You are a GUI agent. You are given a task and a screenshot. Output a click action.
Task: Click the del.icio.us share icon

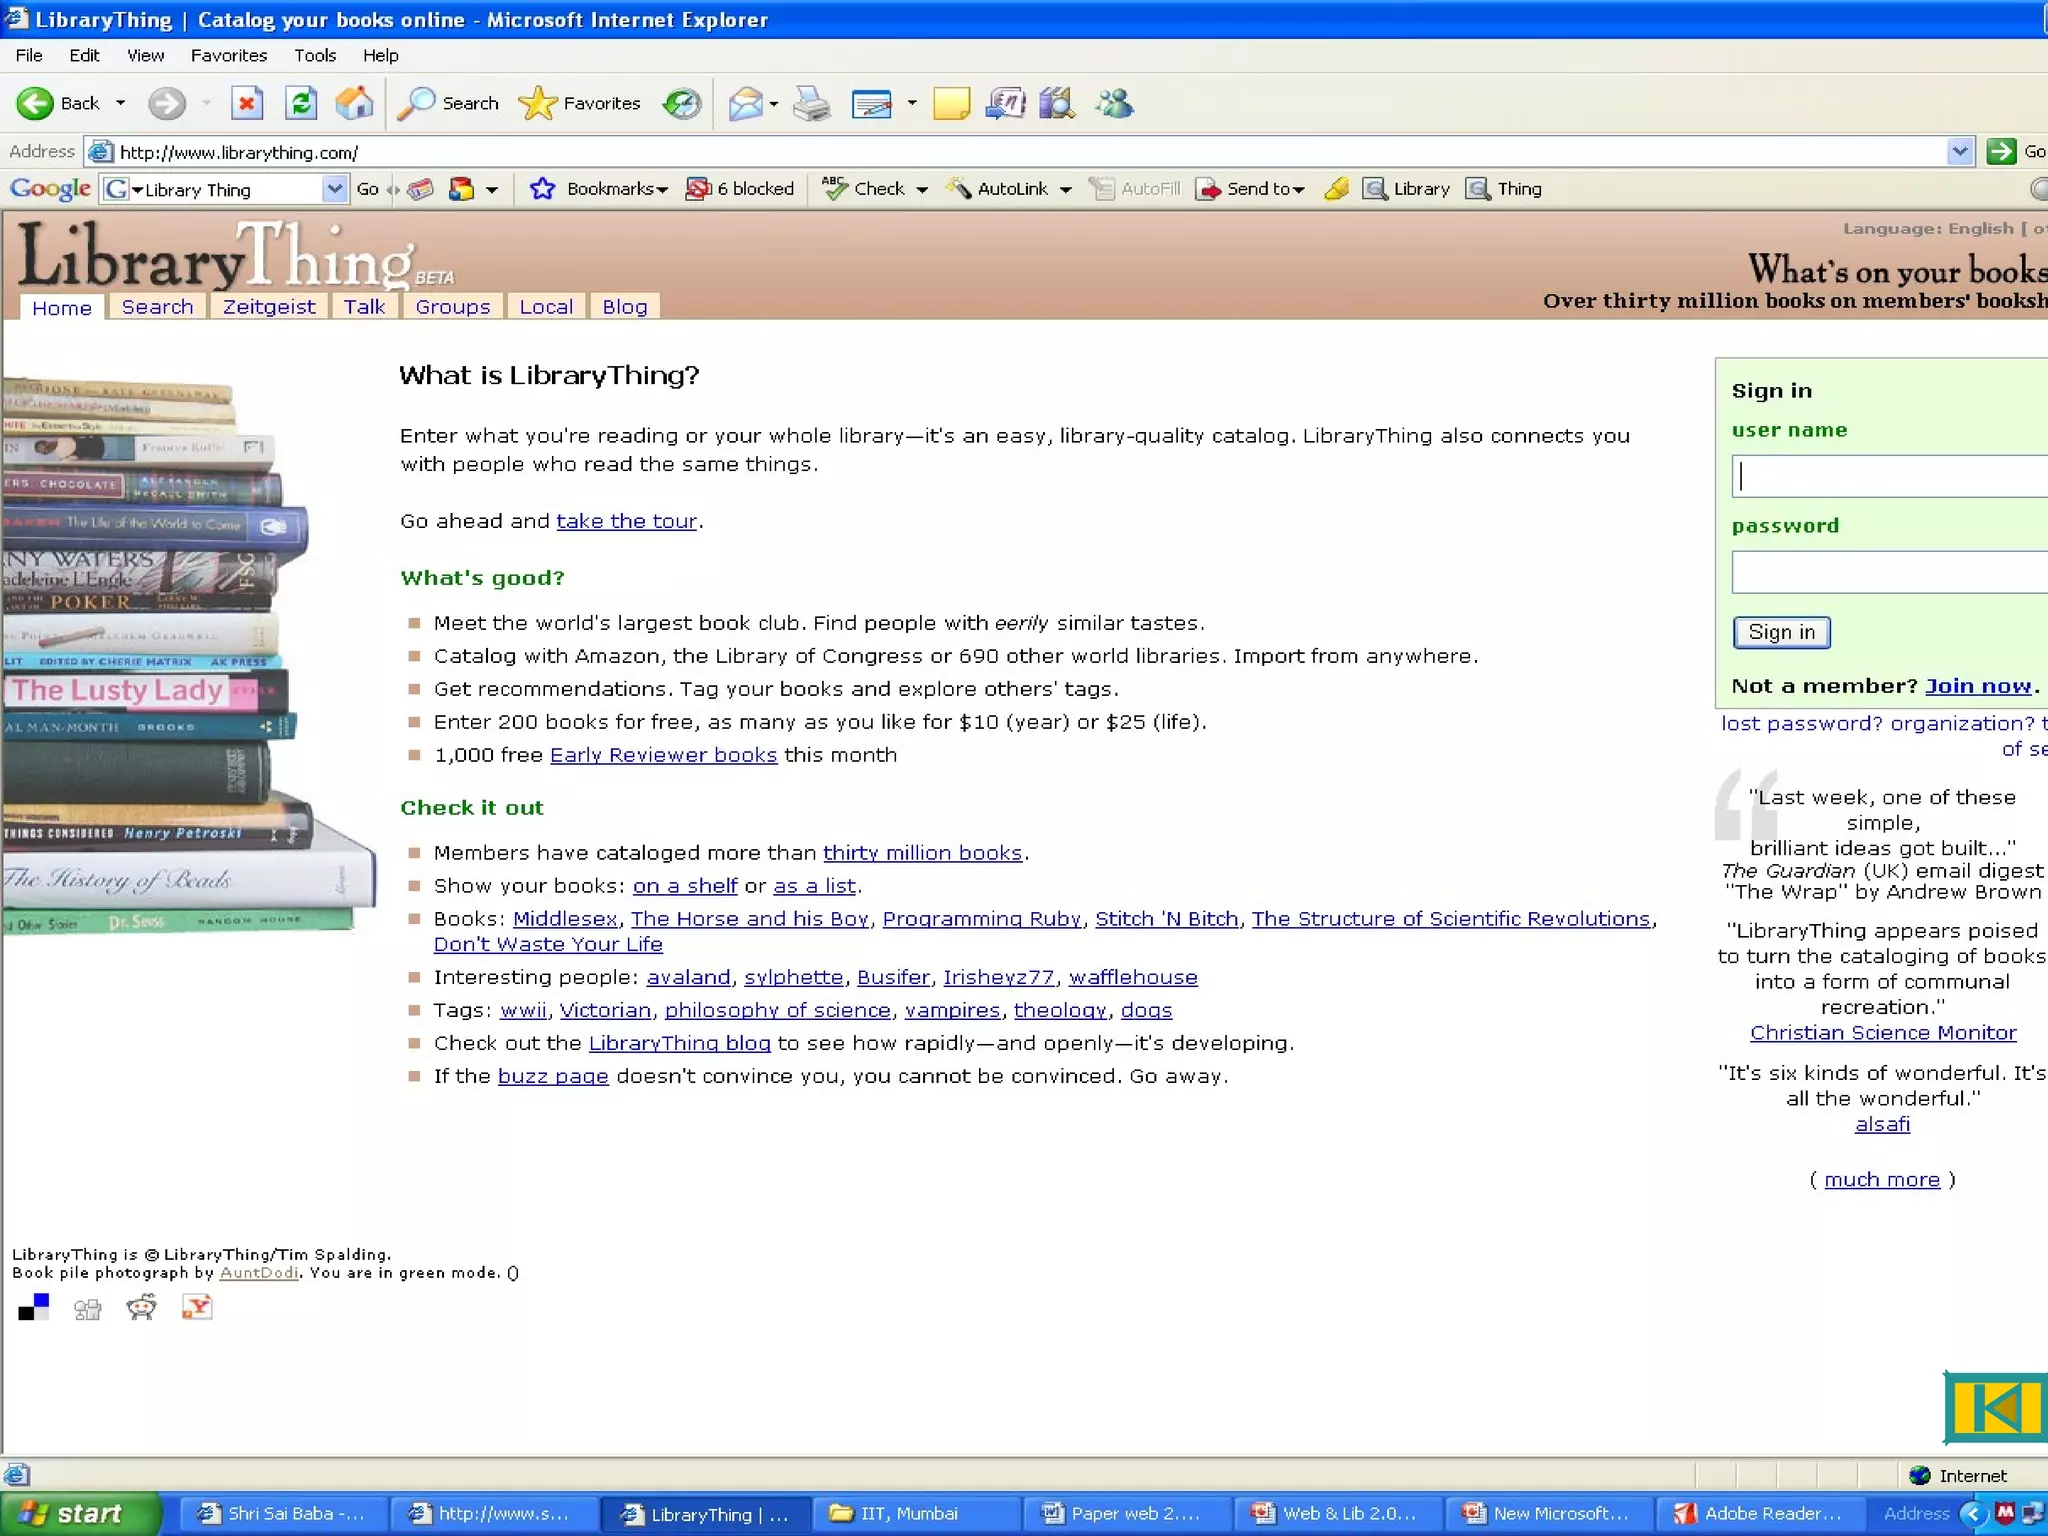coord(33,1307)
